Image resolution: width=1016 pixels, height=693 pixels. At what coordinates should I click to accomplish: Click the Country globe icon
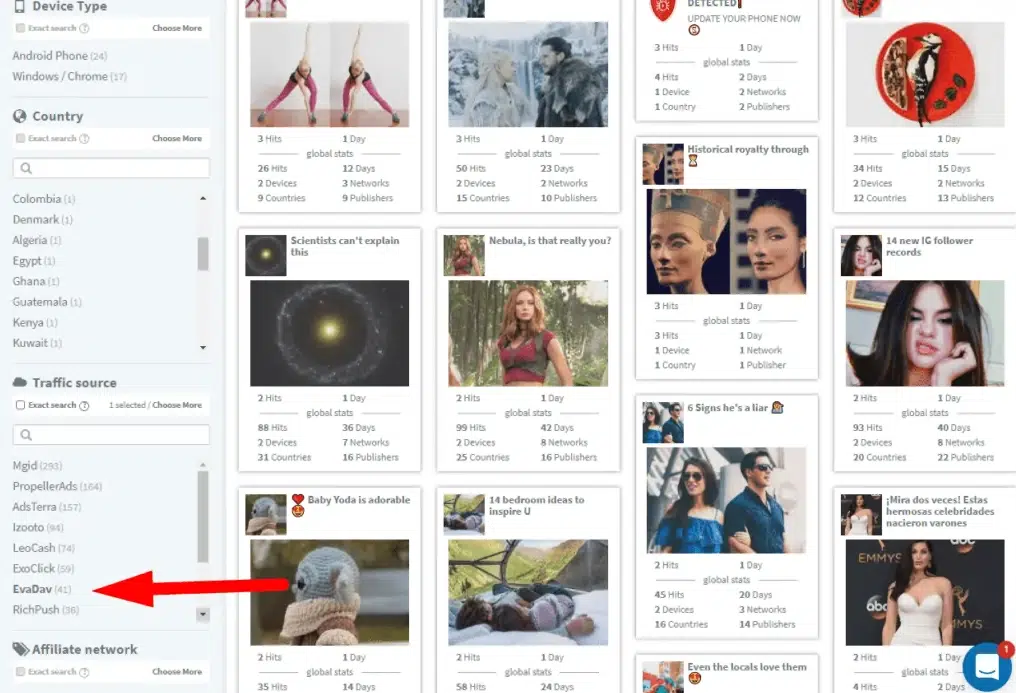click(19, 116)
